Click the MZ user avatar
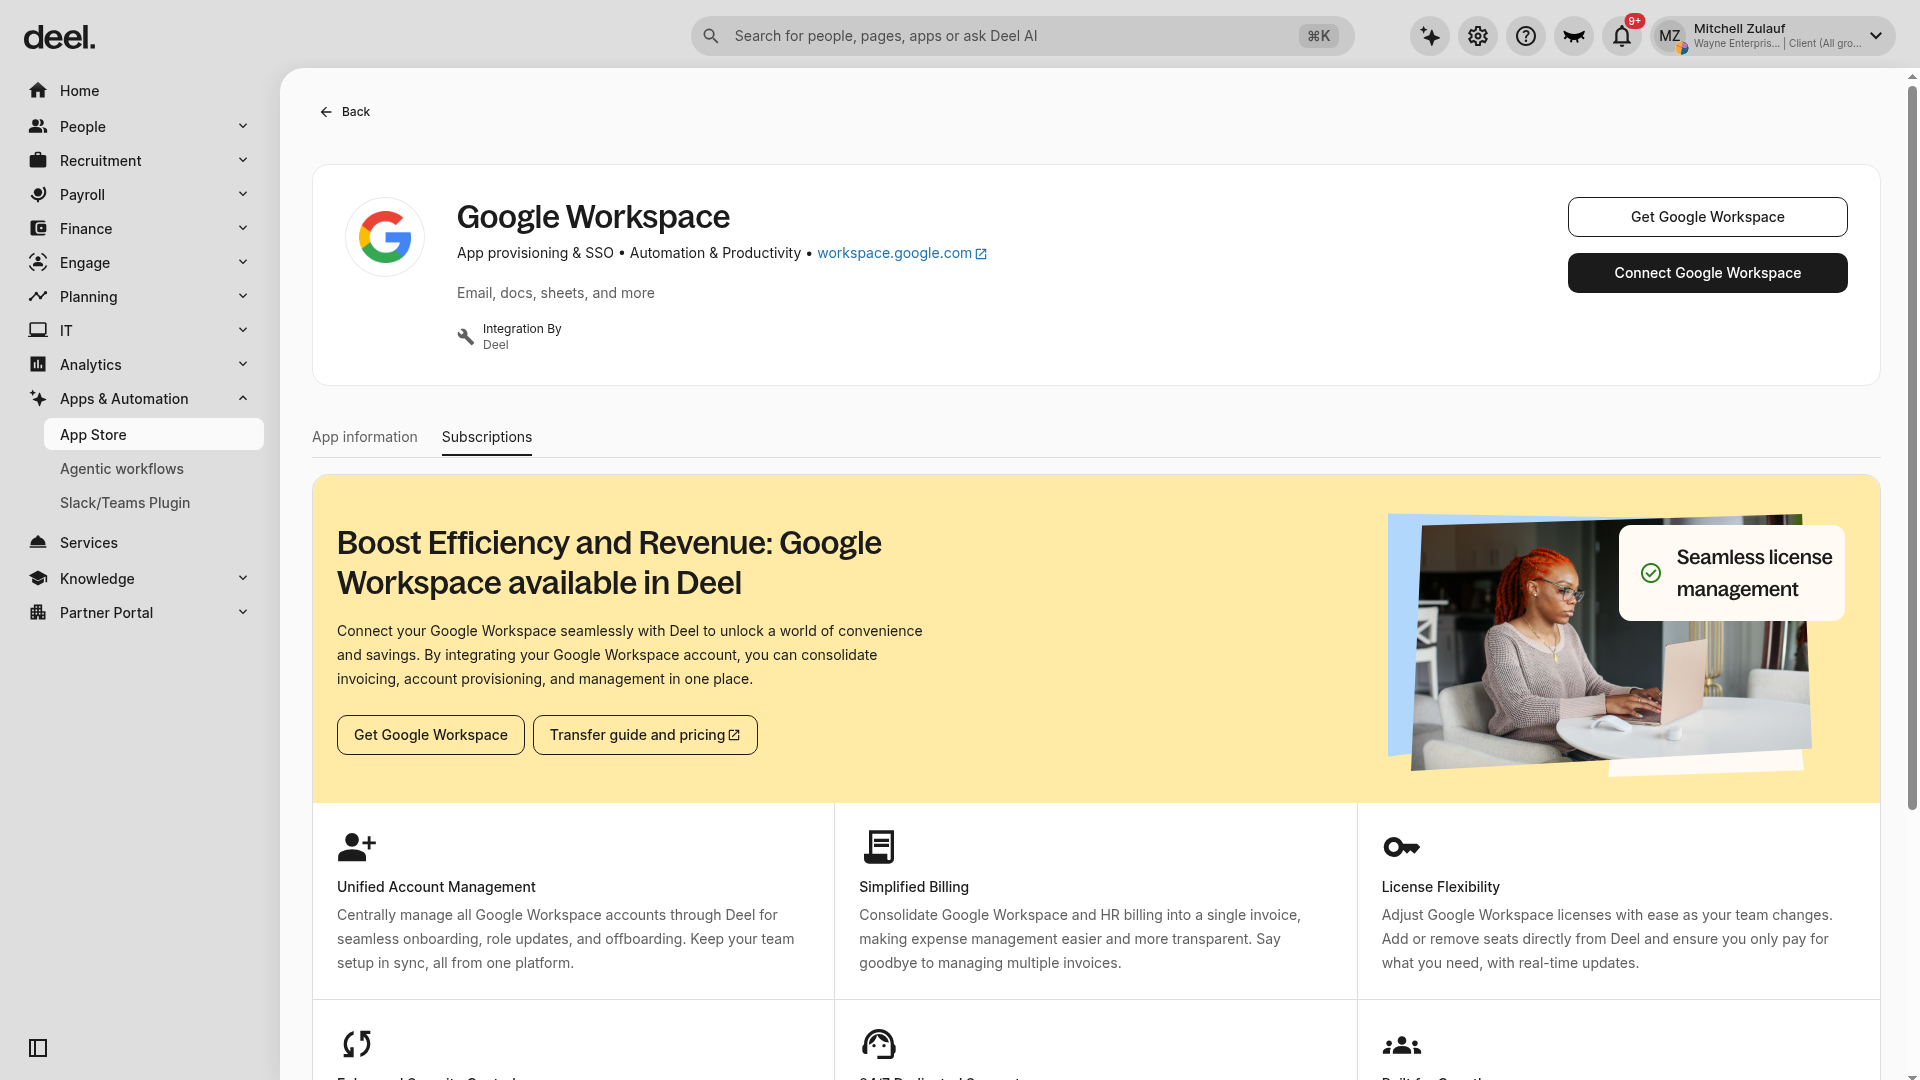The height and width of the screenshot is (1080, 1920). pos(1670,36)
